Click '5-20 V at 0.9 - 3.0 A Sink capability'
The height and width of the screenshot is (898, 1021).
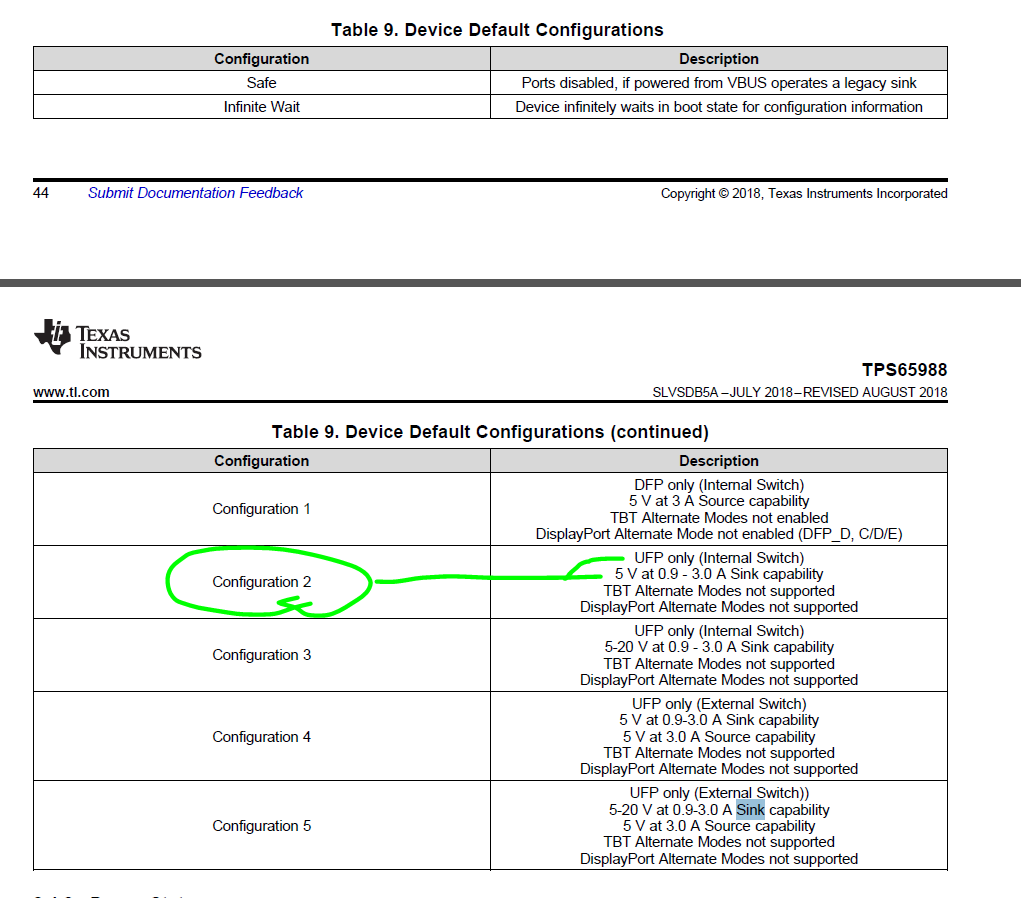coord(719,647)
